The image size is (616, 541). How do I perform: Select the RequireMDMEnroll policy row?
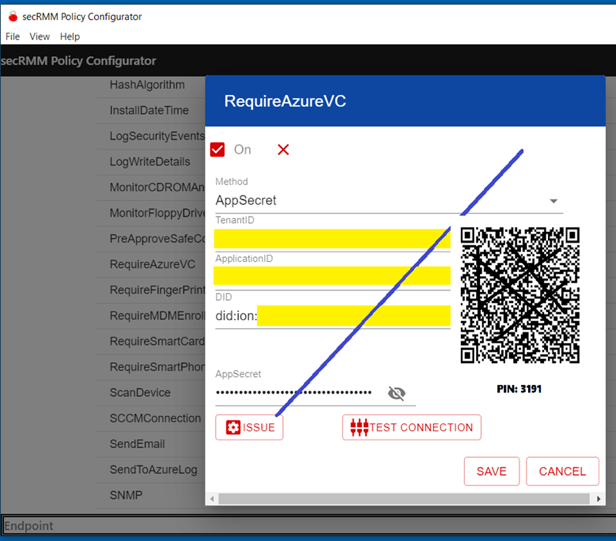click(x=151, y=315)
